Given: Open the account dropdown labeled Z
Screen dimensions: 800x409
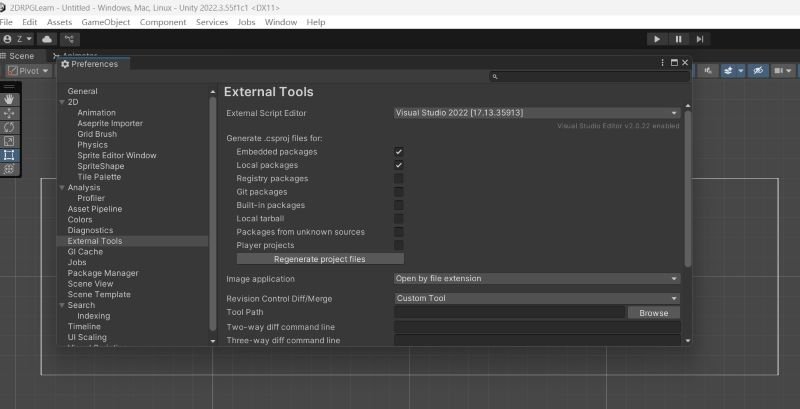Looking at the screenshot, I should (x=17, y=39).
